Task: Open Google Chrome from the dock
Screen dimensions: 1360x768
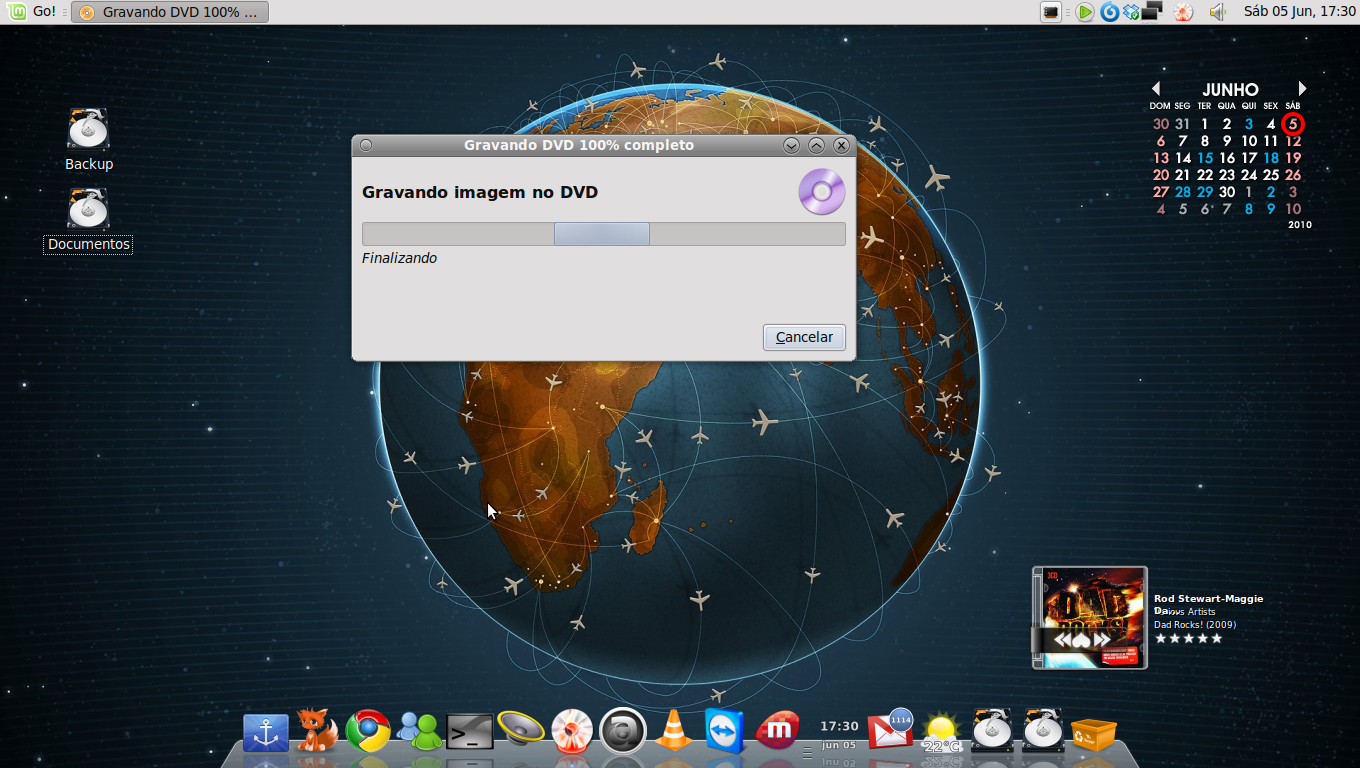Action: (368, 732)
